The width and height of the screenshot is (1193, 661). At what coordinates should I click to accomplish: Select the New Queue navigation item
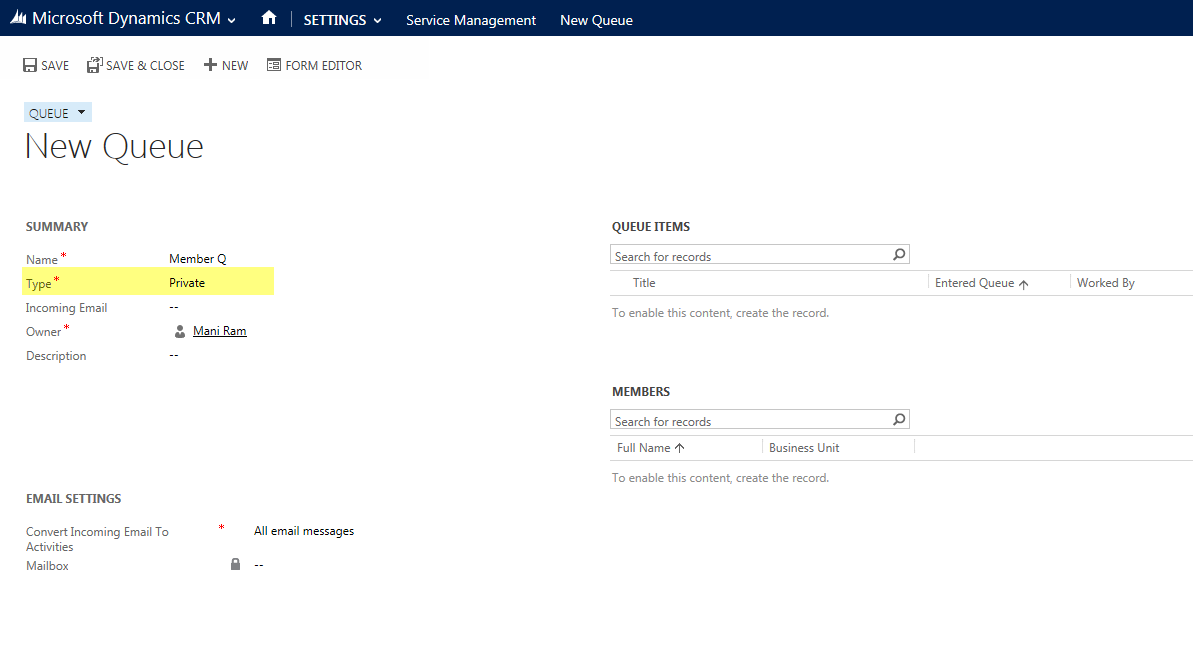click(x=596, y=19)
